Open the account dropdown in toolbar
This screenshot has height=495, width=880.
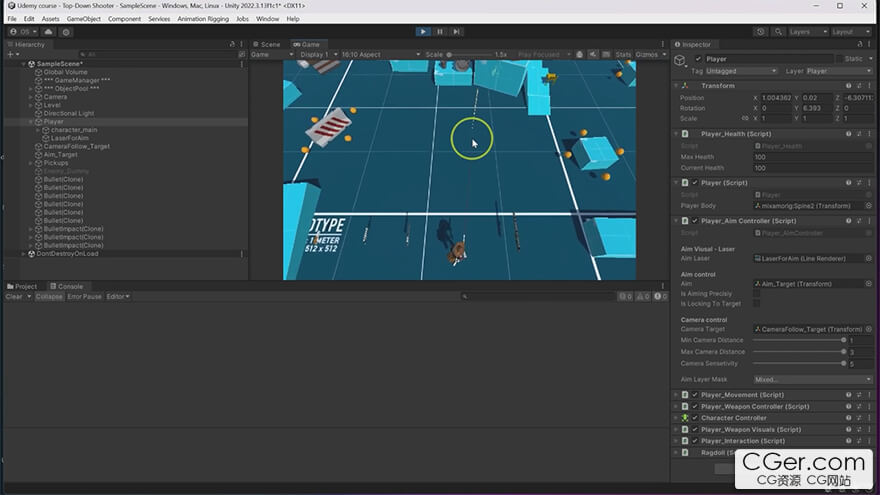tap(23, 32)
